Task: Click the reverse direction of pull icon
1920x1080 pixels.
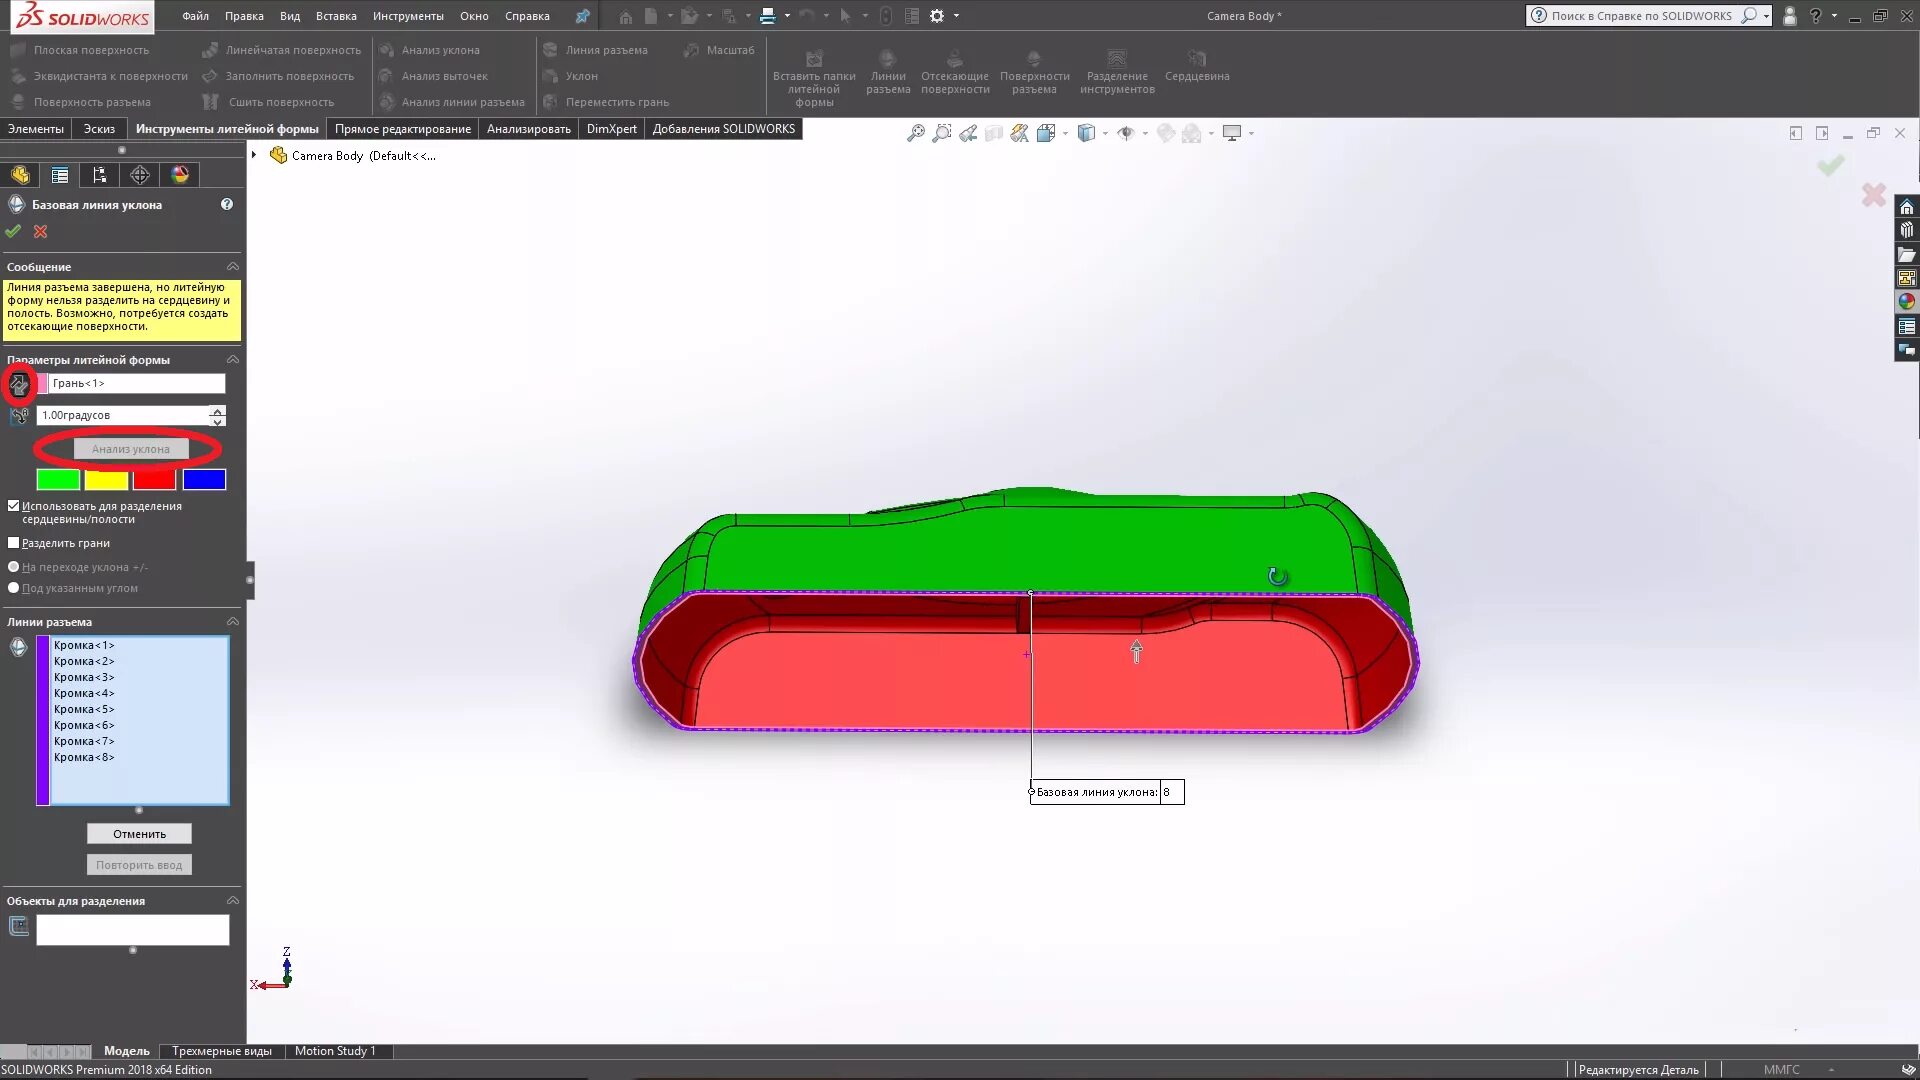Action: tap(19, 384)
